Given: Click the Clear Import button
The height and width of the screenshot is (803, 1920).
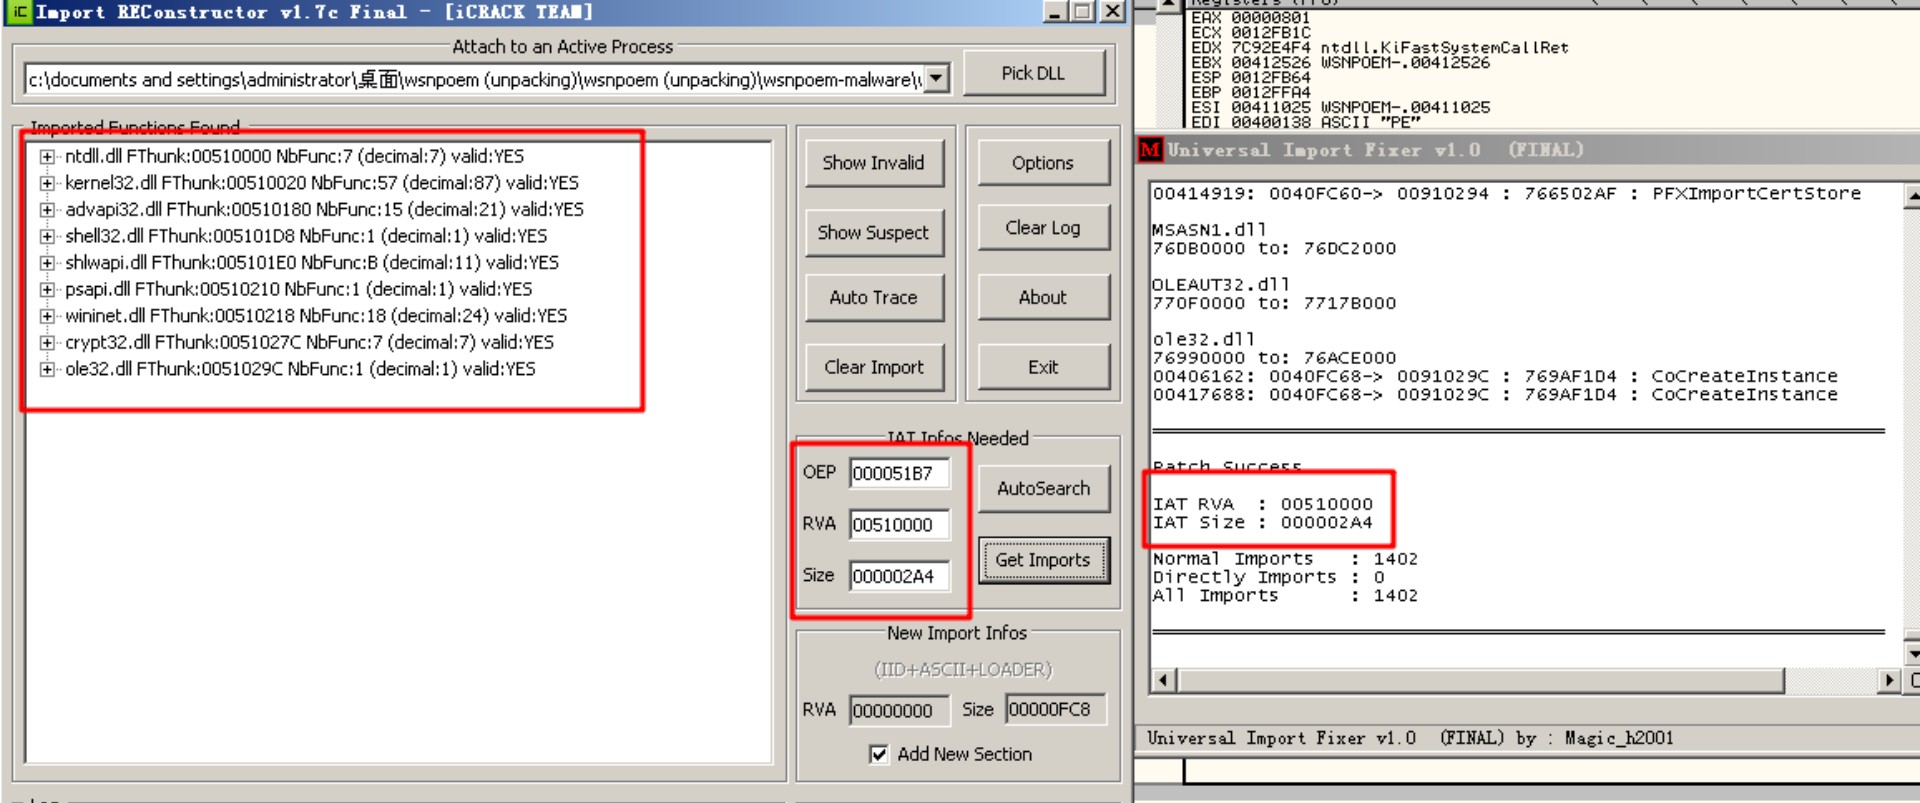Looking at the screenshot, I should tap(873, 367).
